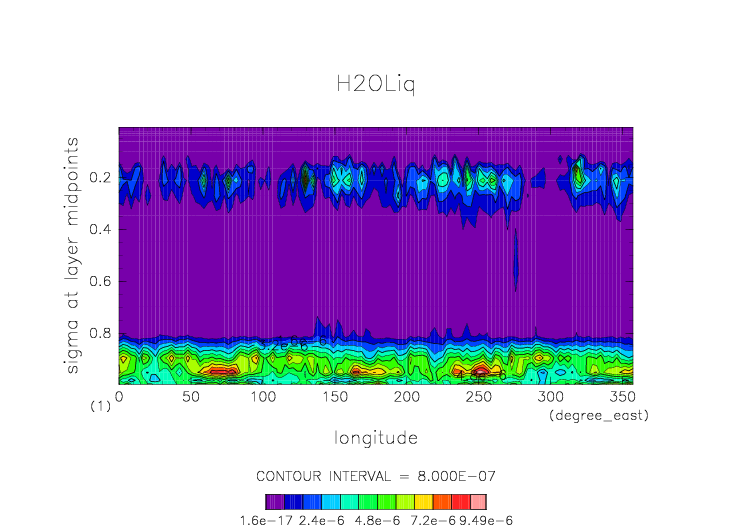Screen dimensions: 752x532
Task: Click the narrow blue streak near longitude 275
Action: coord(516,260)
